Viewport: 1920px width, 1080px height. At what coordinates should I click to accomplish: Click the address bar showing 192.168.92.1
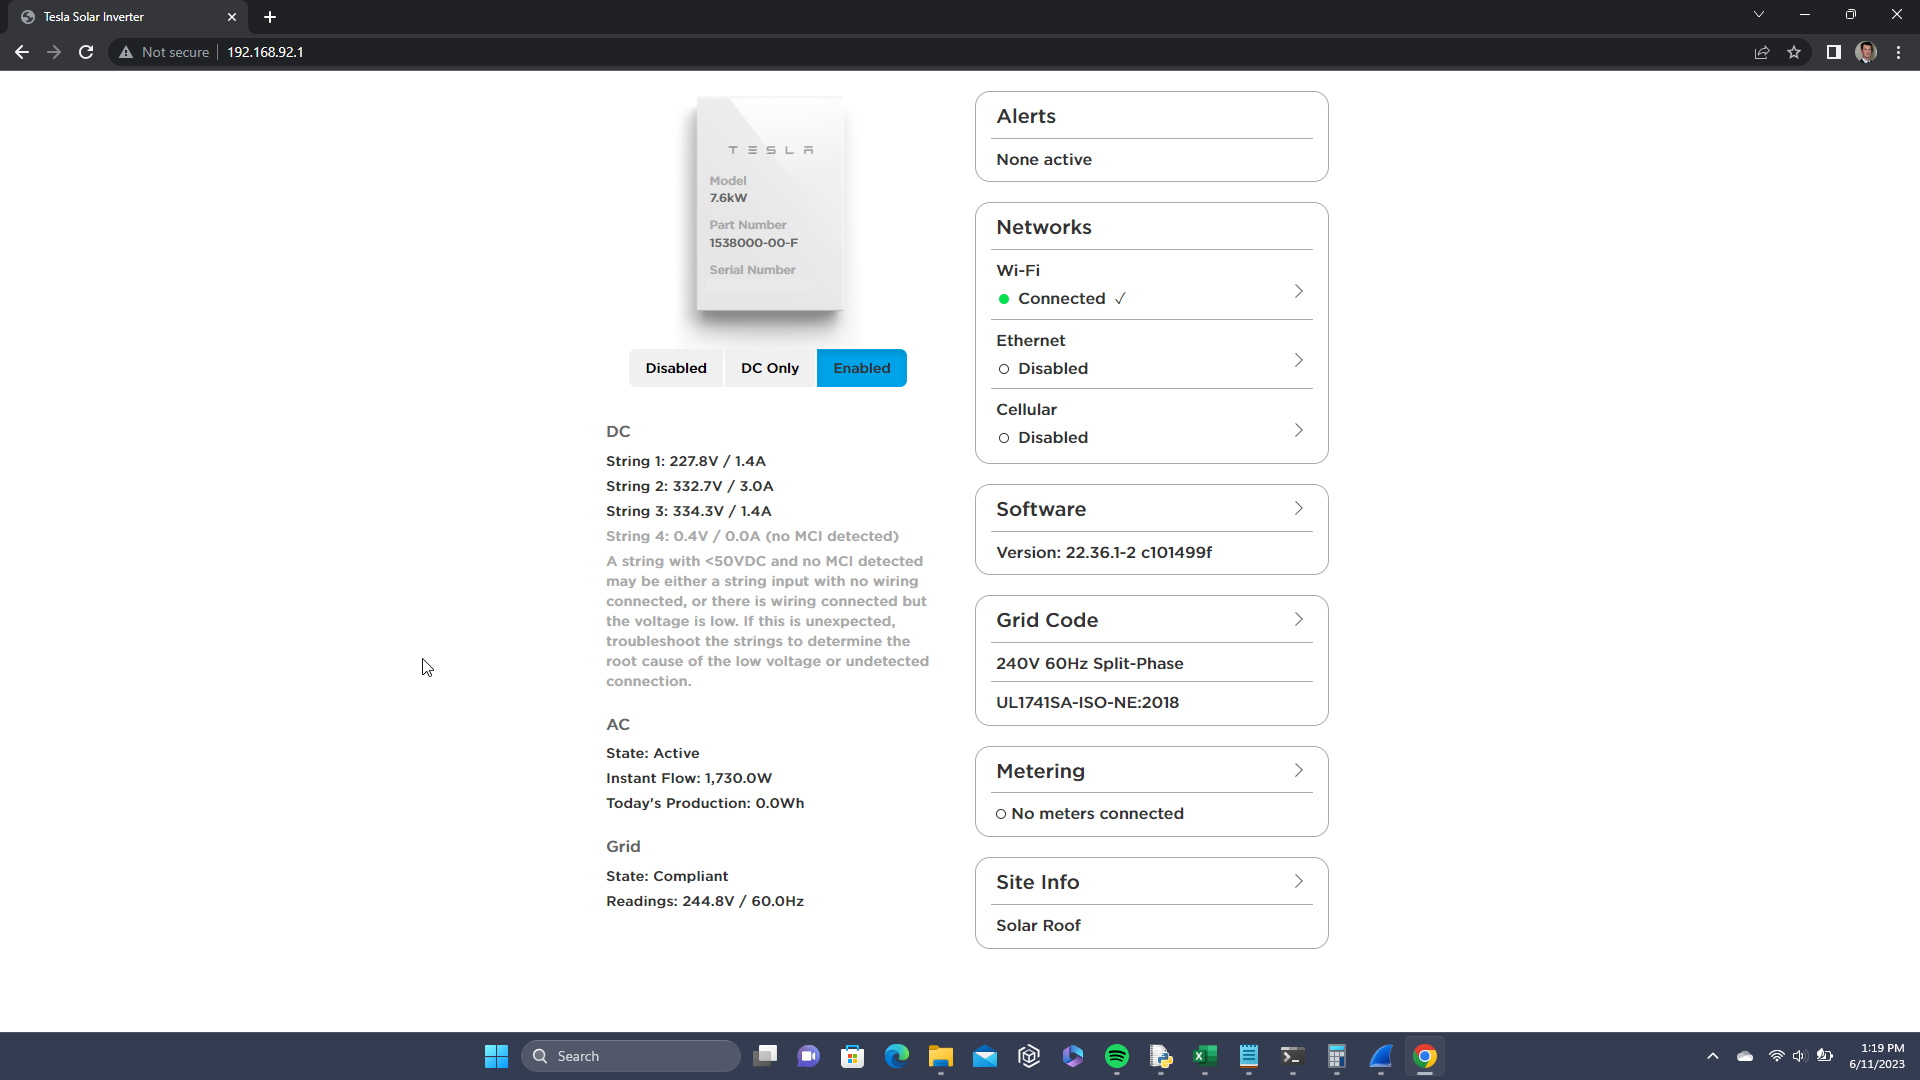(x=264, y=51)
